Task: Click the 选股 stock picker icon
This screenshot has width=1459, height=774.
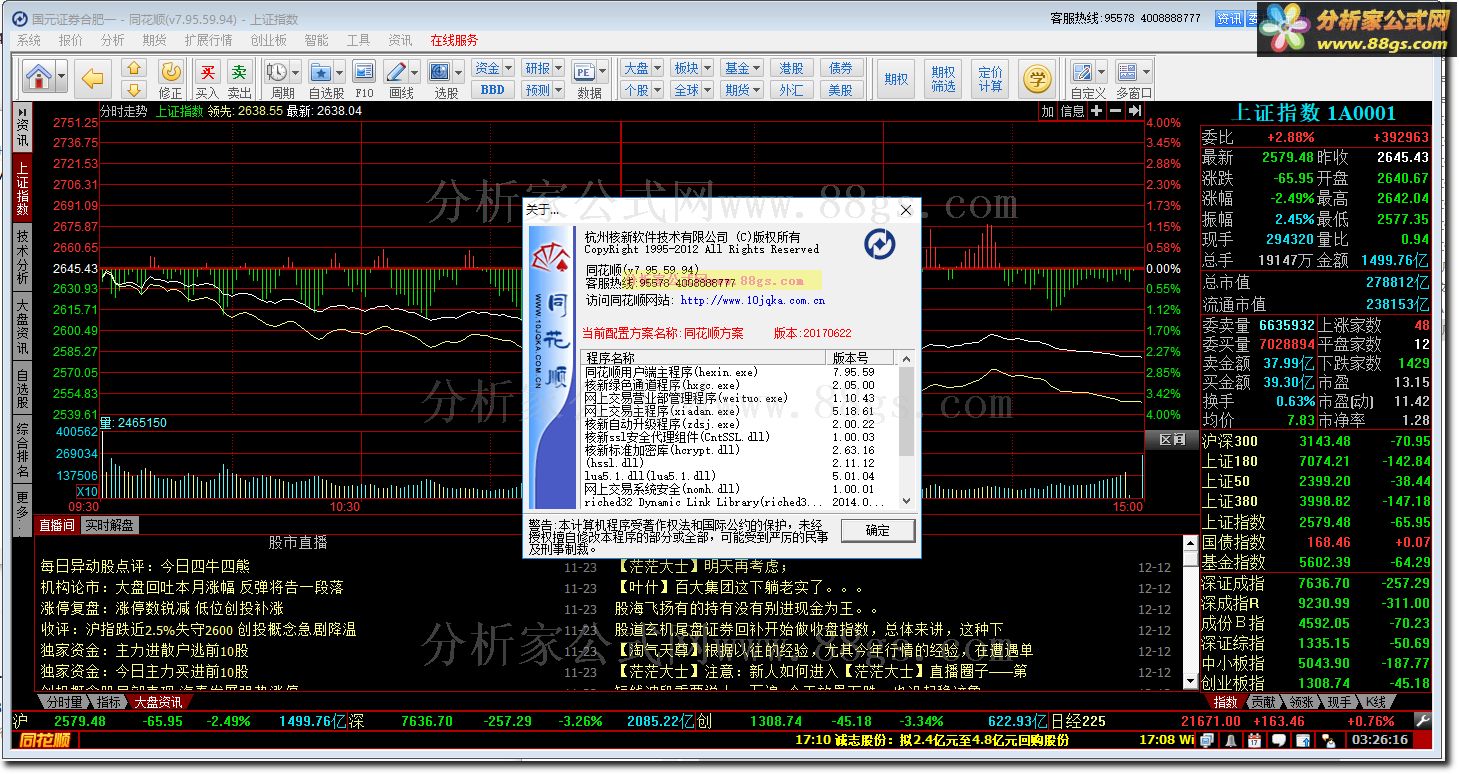Action: coord(440,71)
